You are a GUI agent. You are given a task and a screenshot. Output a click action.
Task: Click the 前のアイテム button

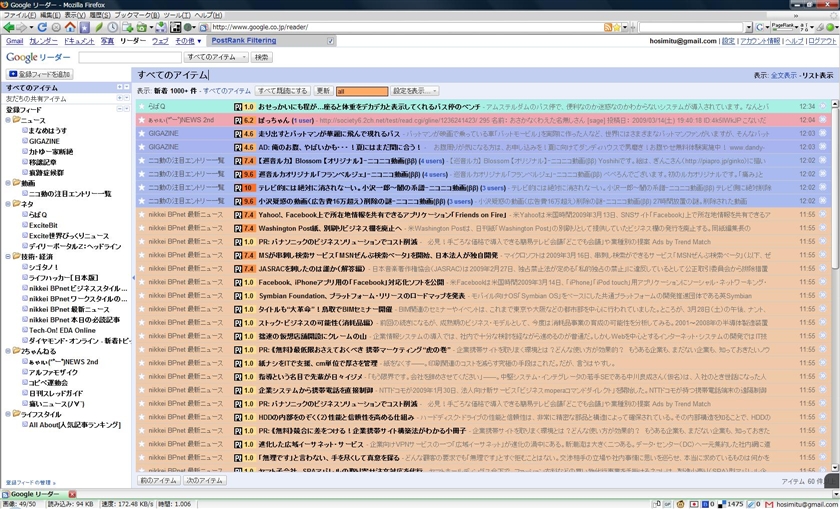159,481
